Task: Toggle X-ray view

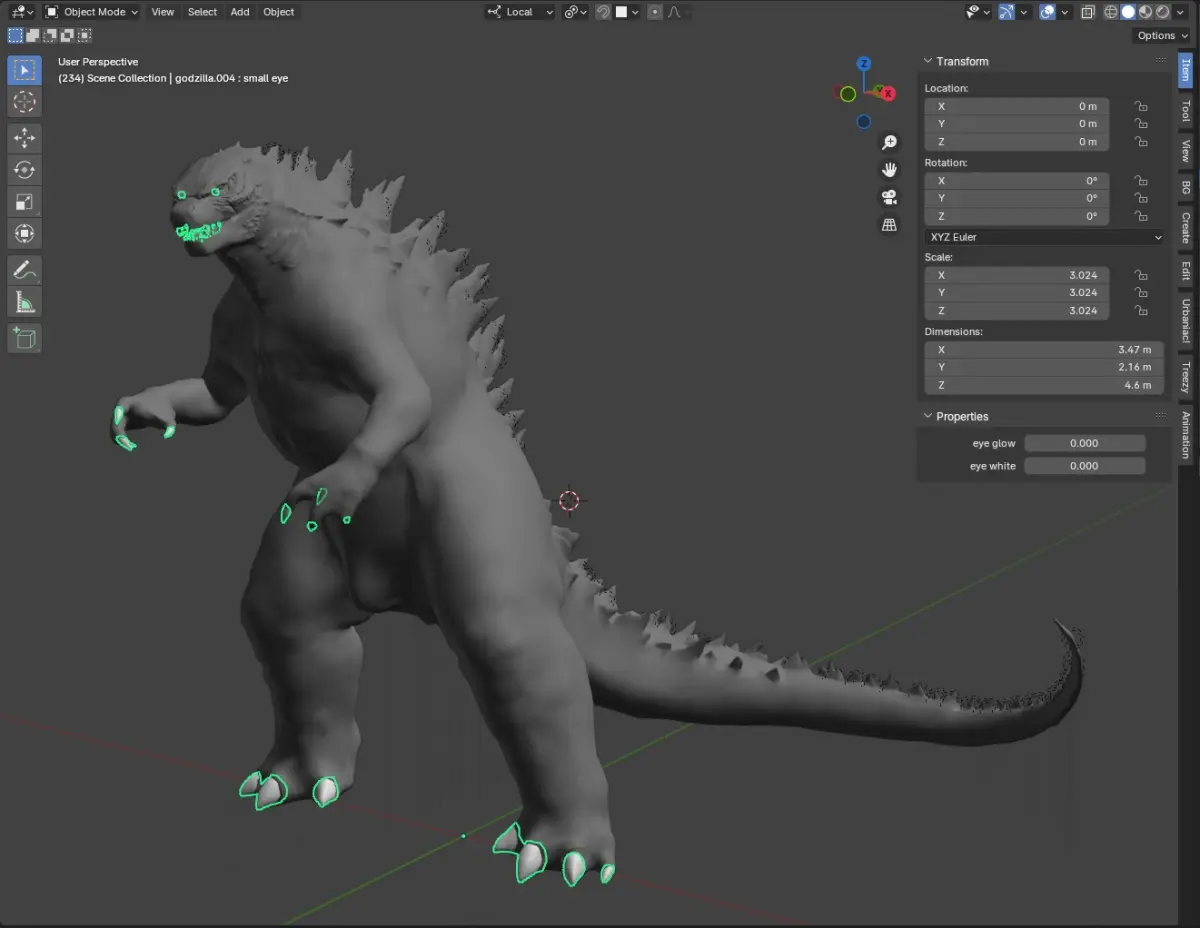Action: point(1088,12)
